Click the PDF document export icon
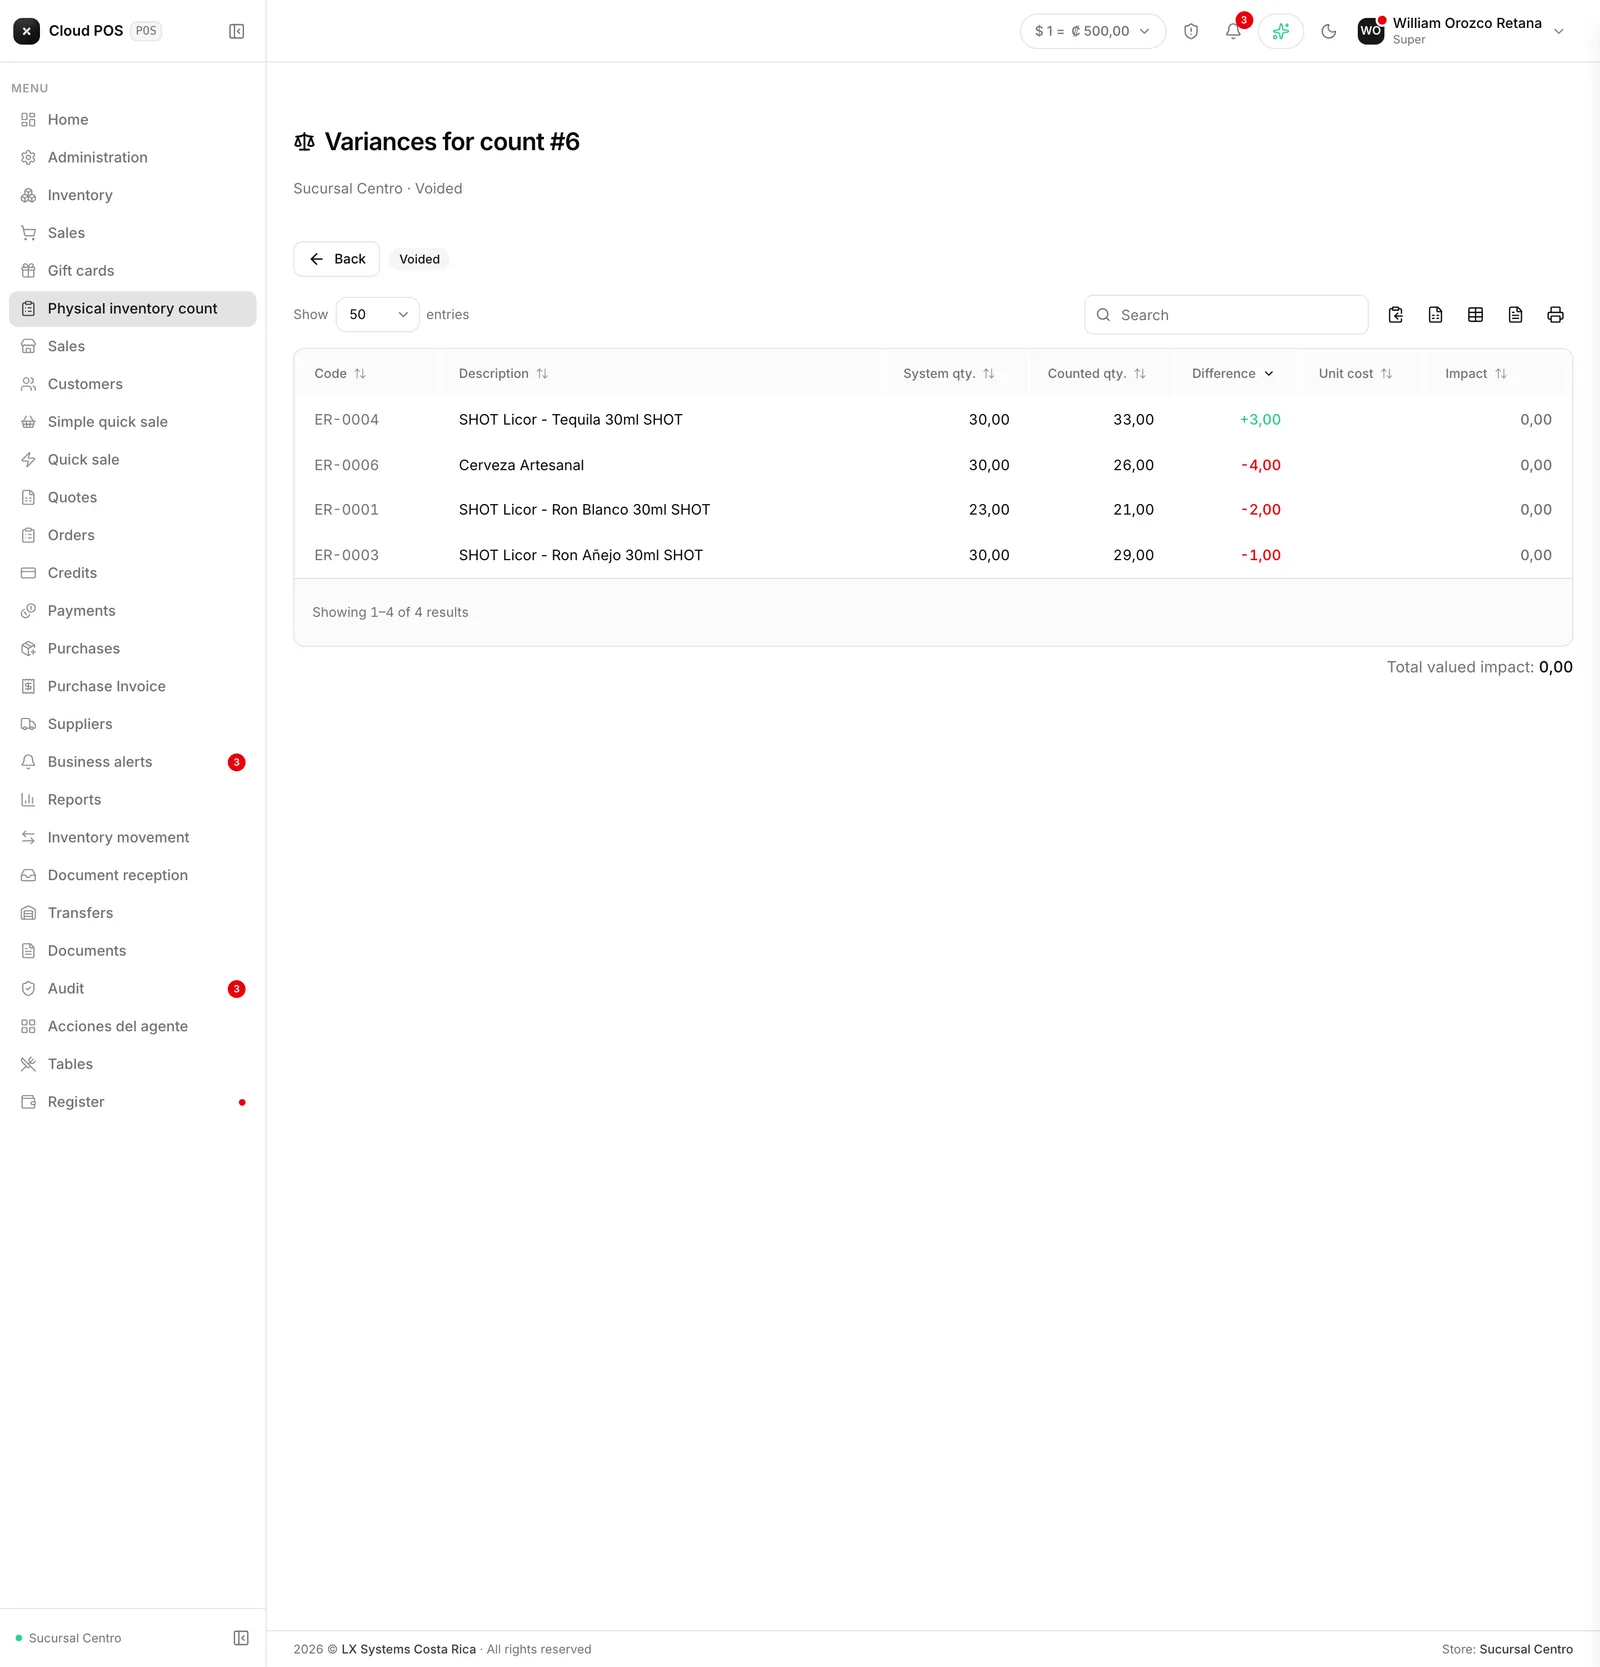This screenshot has height=1667, width=1600. coord(1515,315)
